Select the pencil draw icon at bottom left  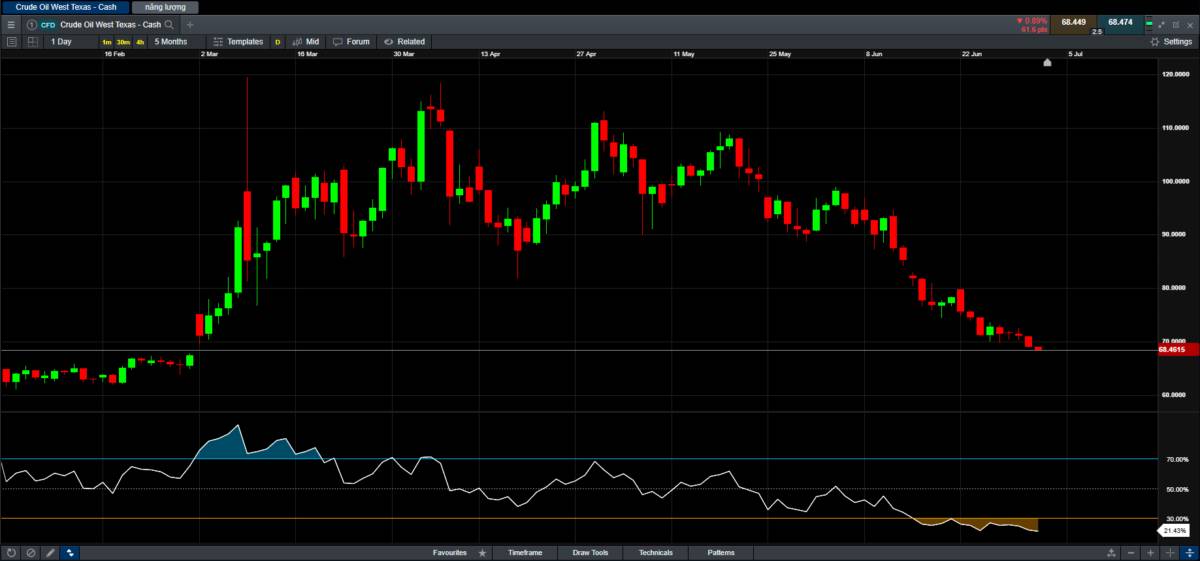click(51, 552)
